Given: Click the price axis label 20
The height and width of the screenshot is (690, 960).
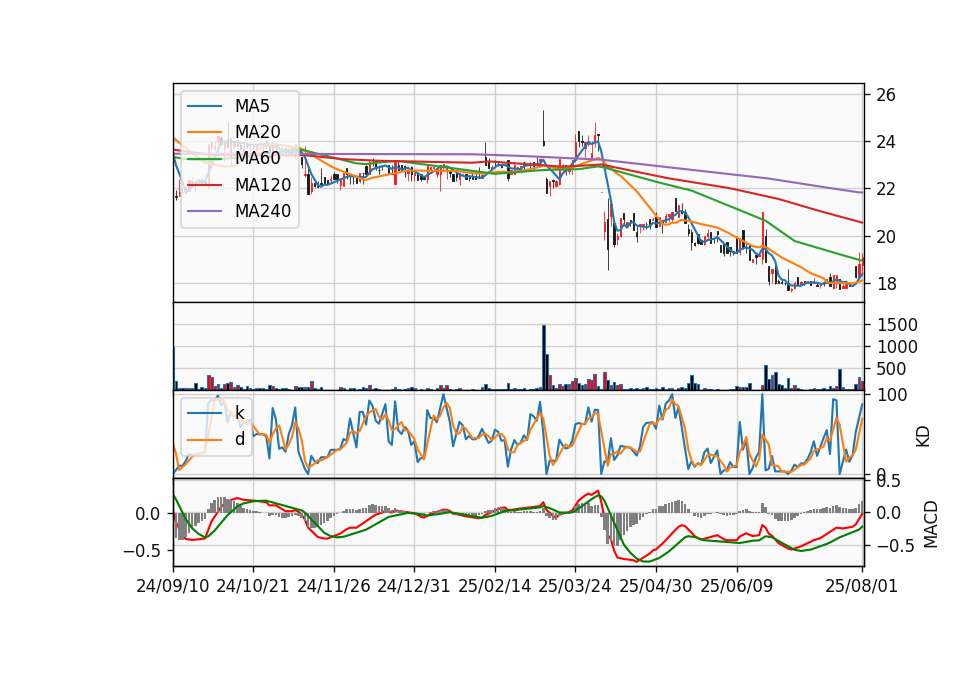Looking at the screenshot, I should (x=885, y=236).
